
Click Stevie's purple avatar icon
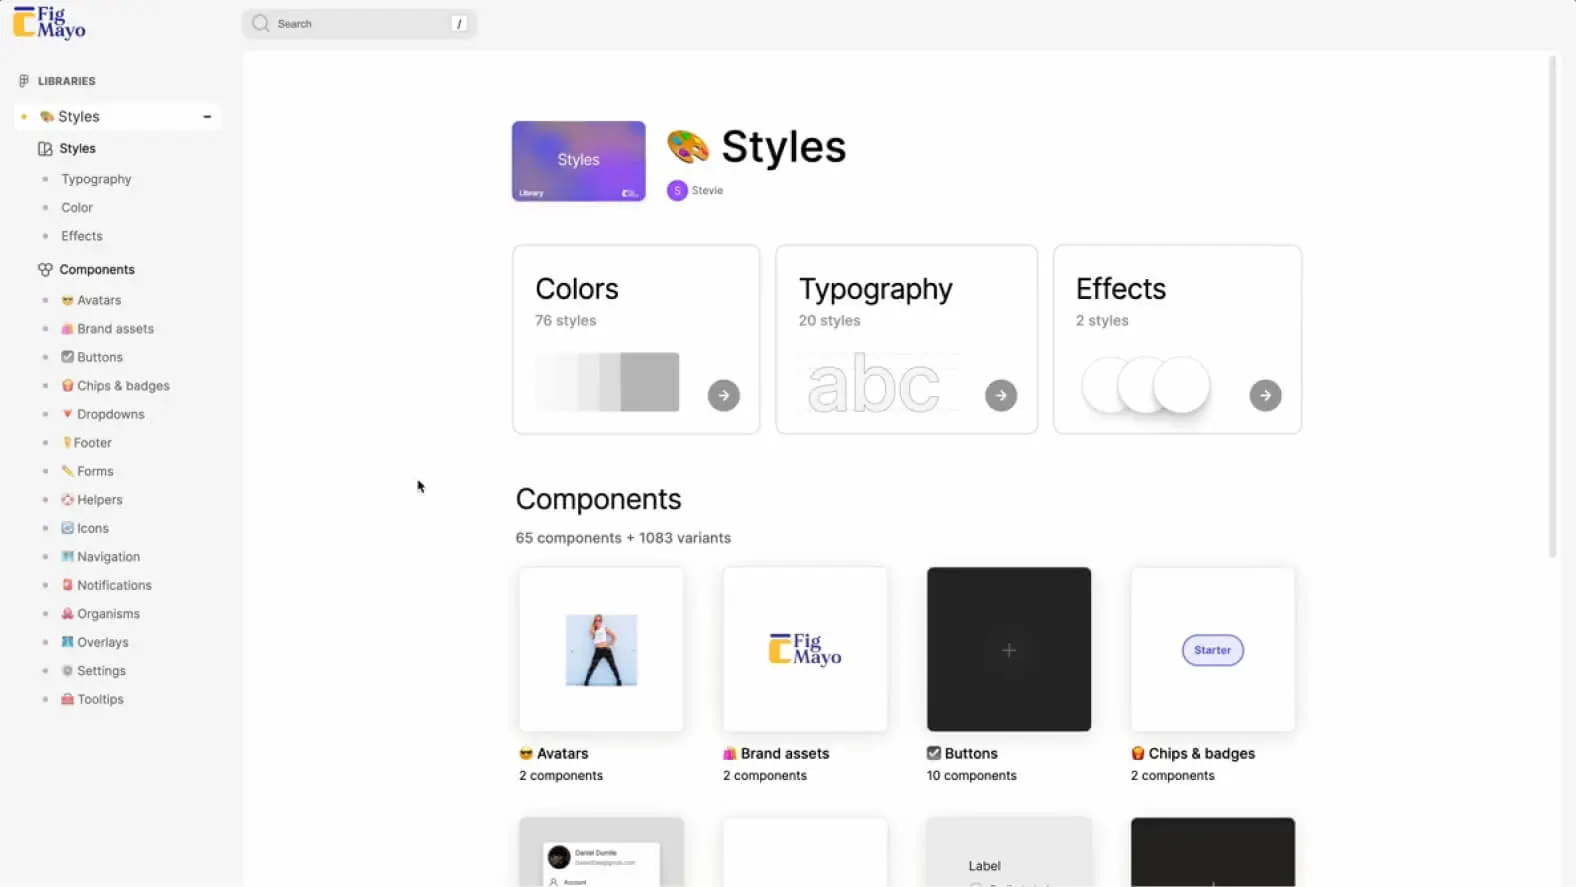tap(677, 190)
